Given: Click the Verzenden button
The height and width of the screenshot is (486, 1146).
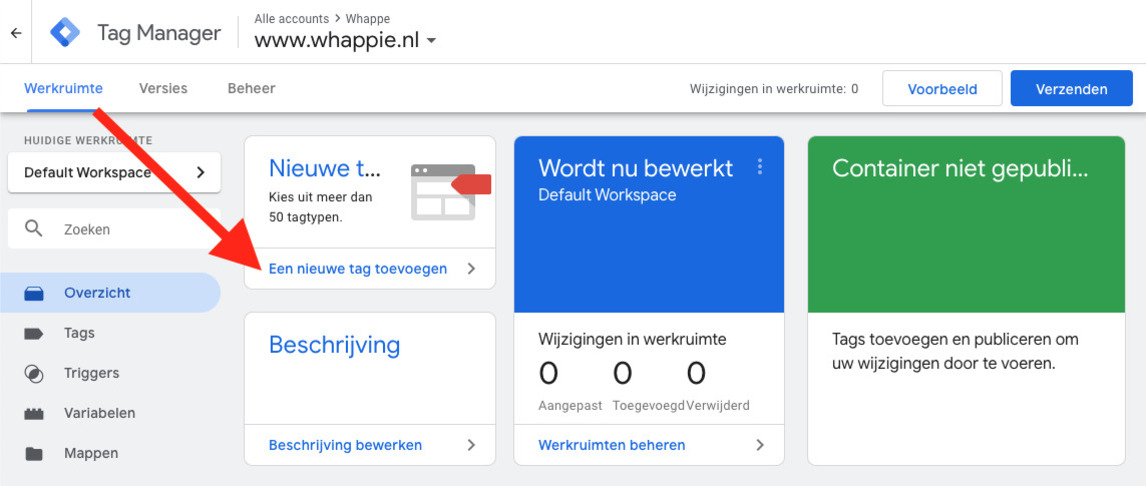Looking at the screenshot, I should point(1071,89).
